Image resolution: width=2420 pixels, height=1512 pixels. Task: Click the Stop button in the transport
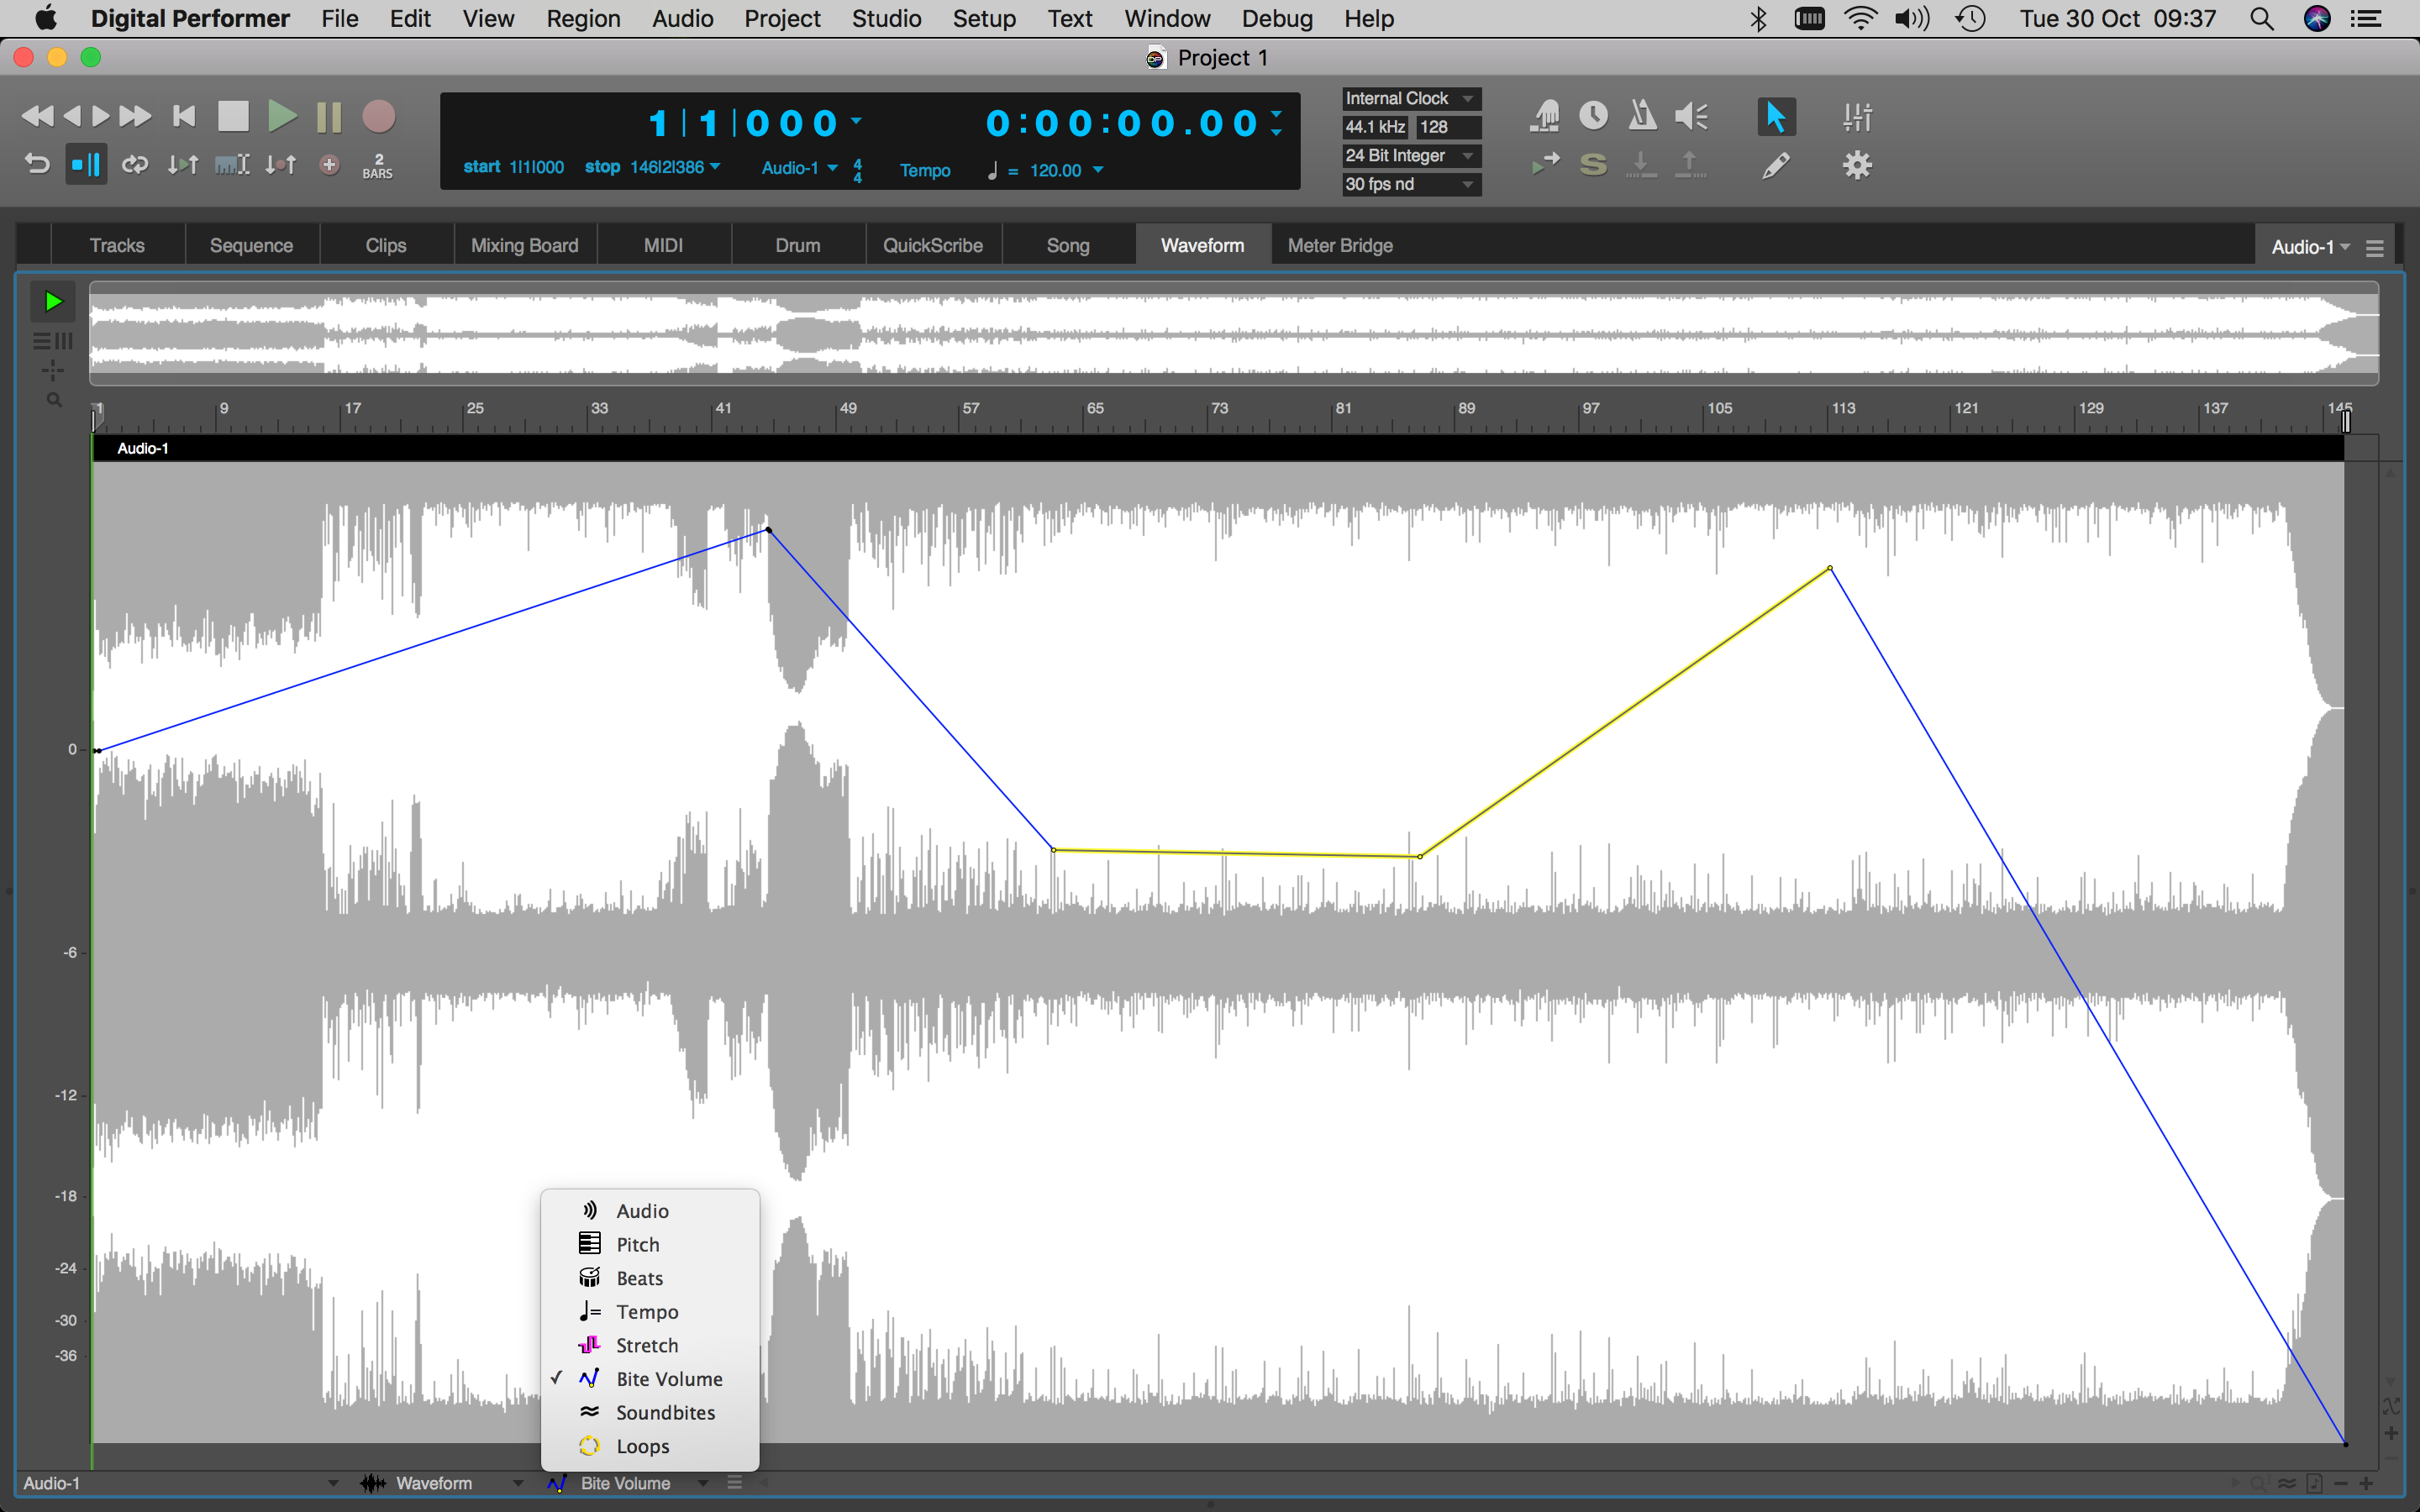point(233,117)
